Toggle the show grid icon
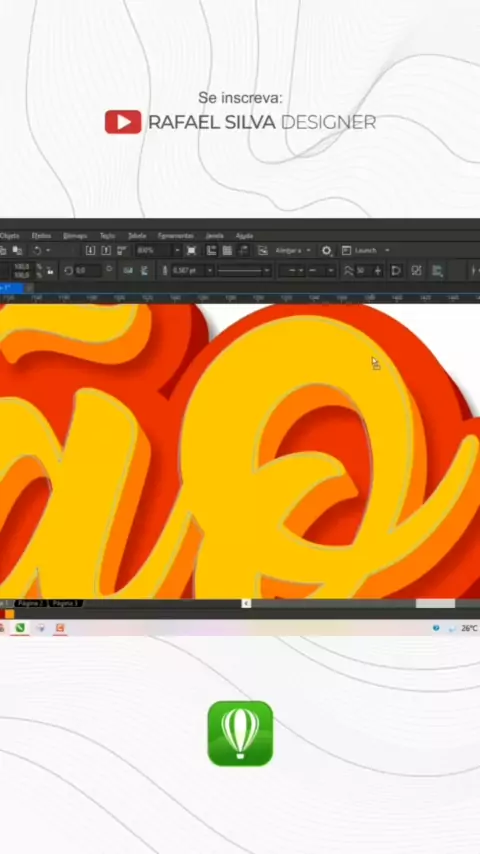The height and width of the screenshot is (854, 480). pos(227,251)
